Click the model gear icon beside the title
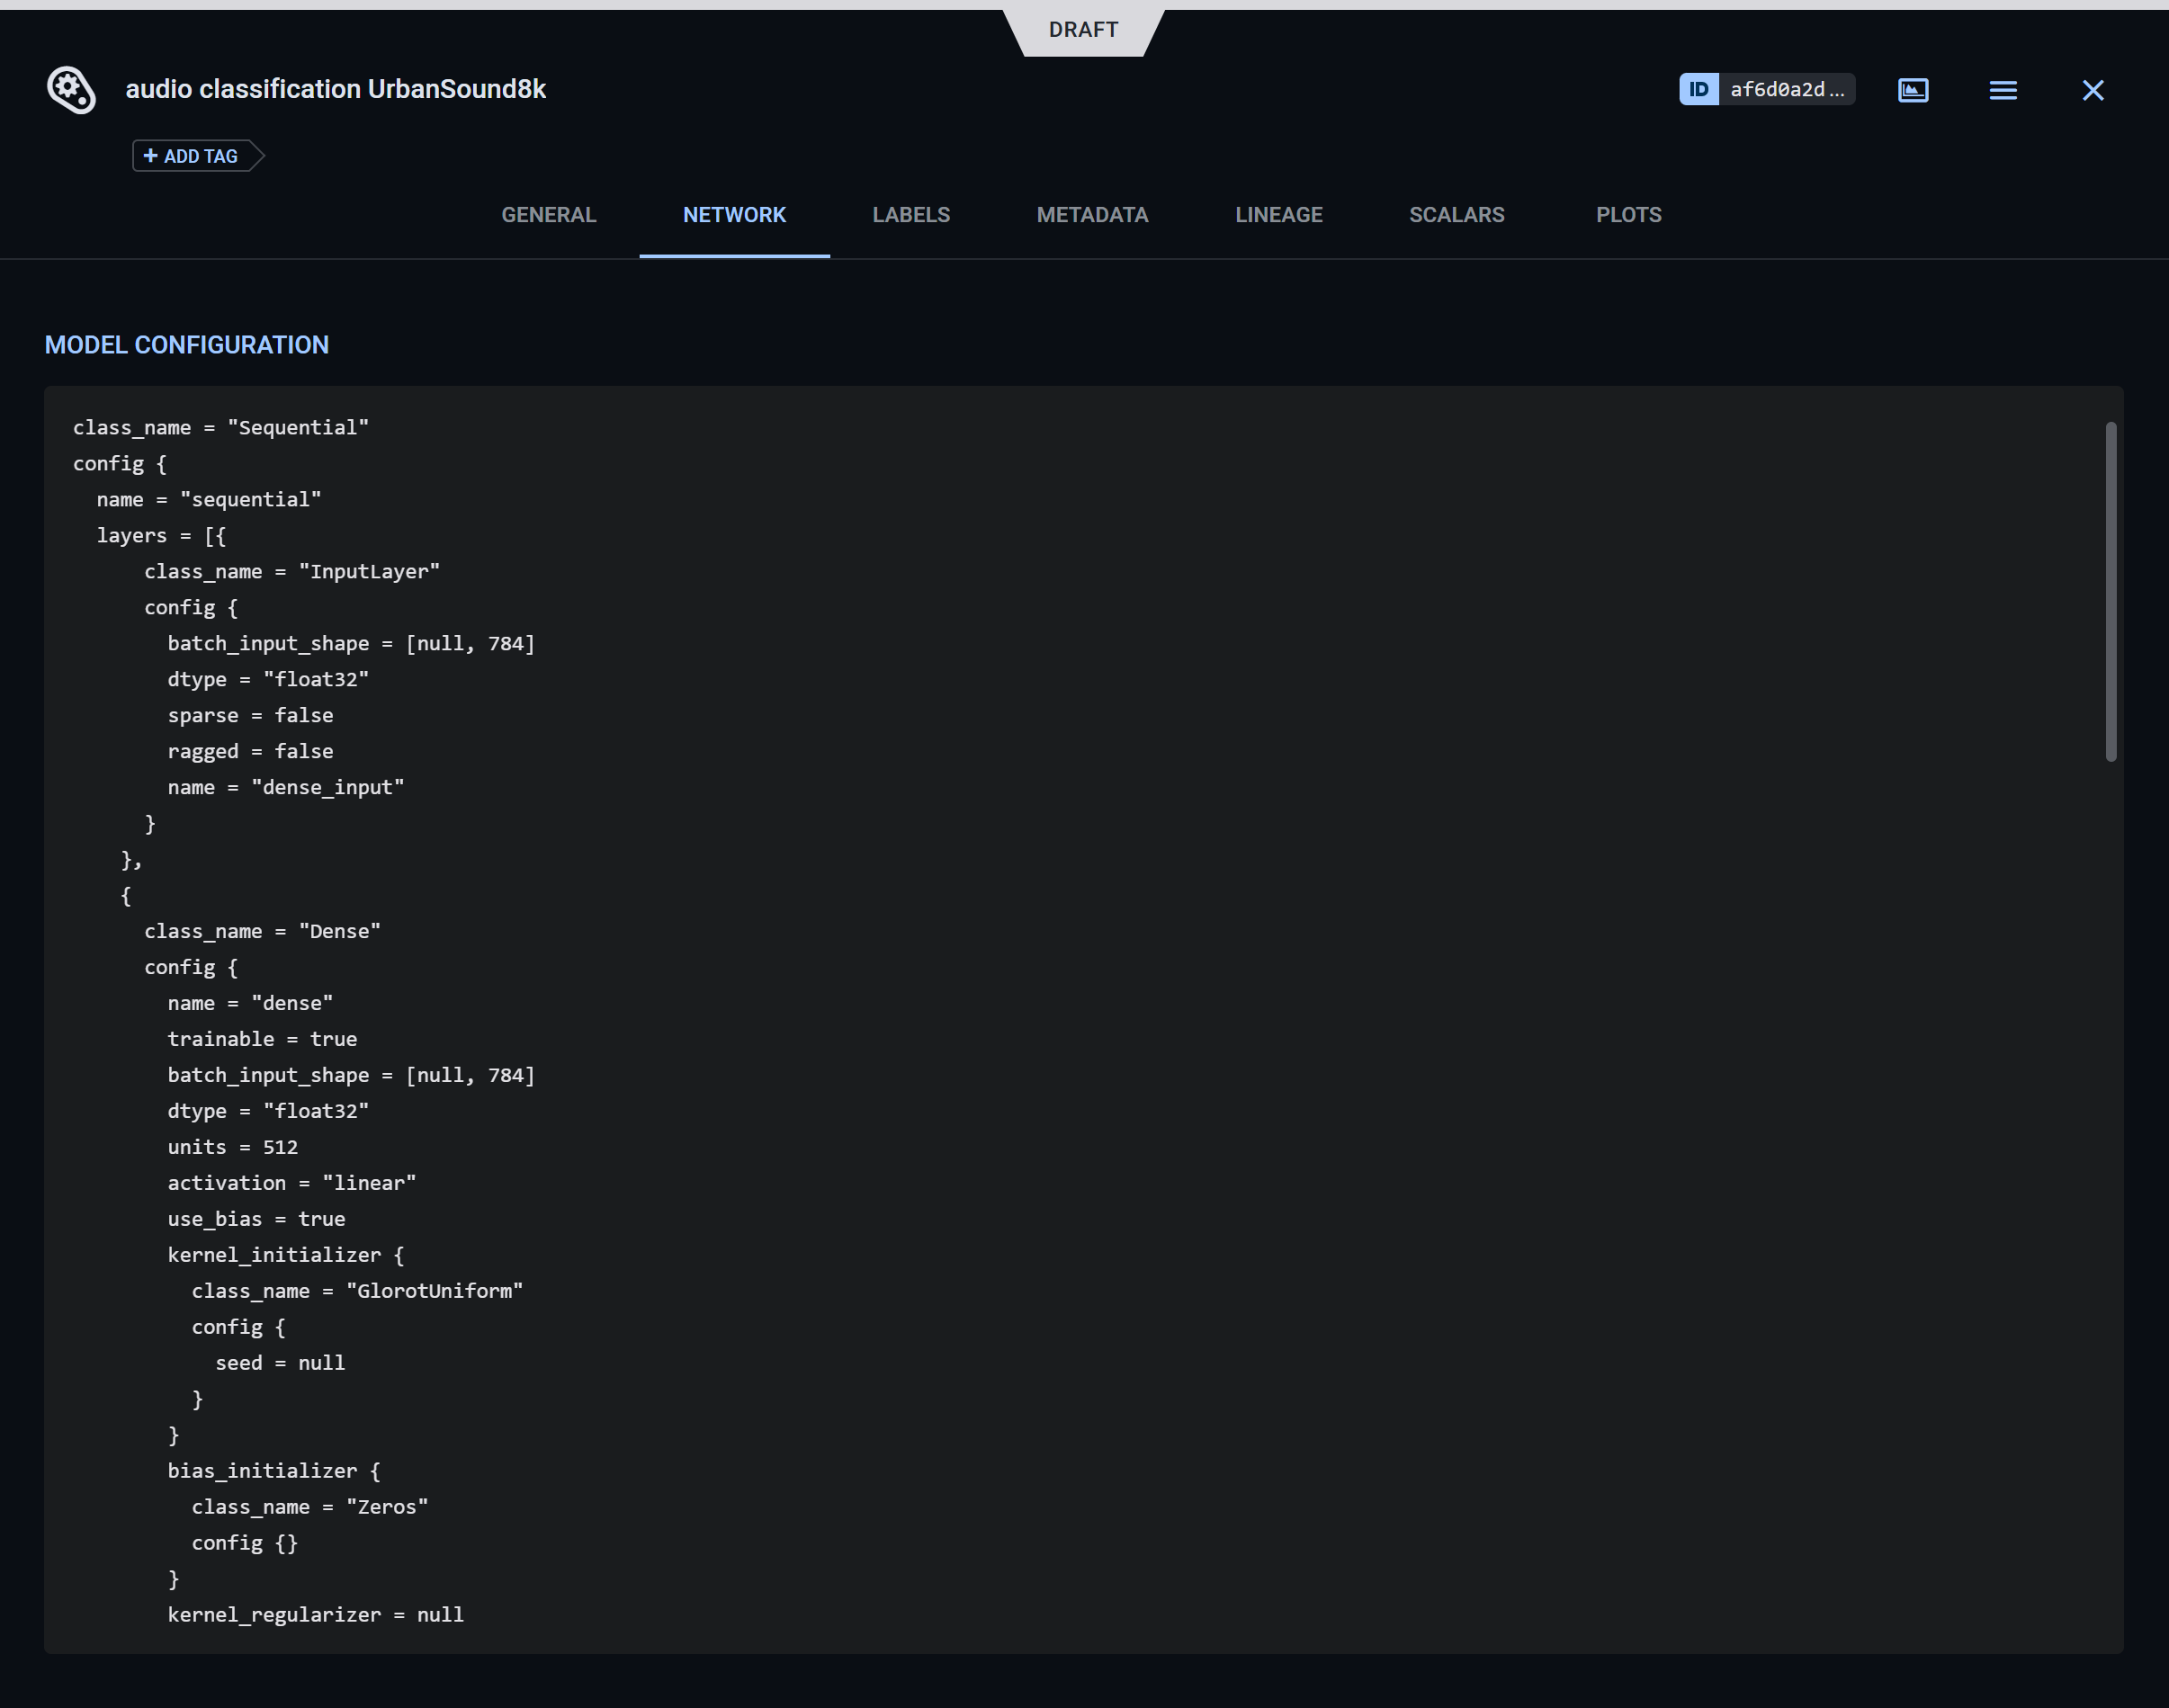2169x1708 pixels. pyautogui.click(x=69, y=90)
